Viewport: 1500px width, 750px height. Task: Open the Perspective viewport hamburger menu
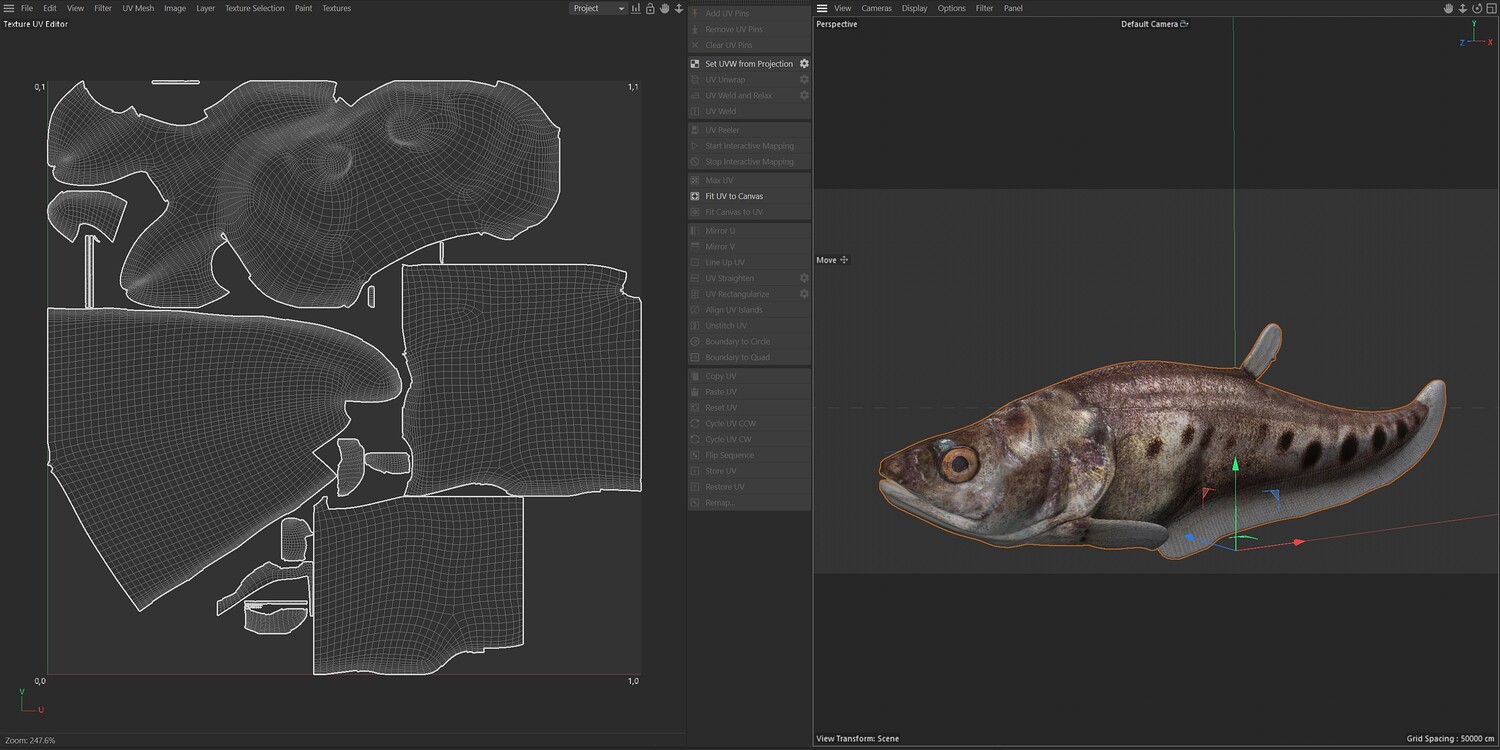coord(822,8)
